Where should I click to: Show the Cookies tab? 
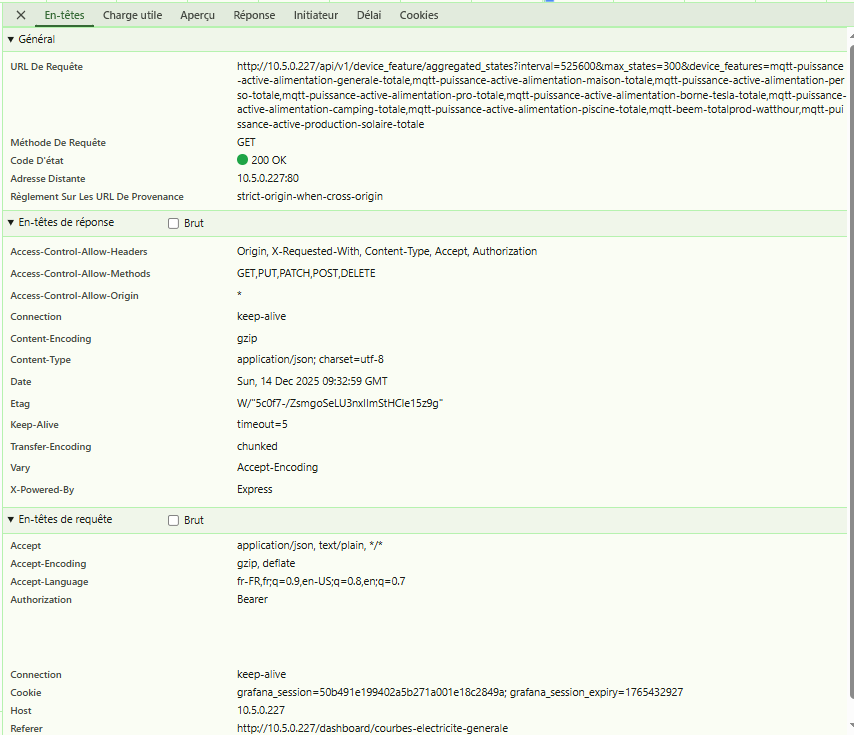[x=418, y=15]
